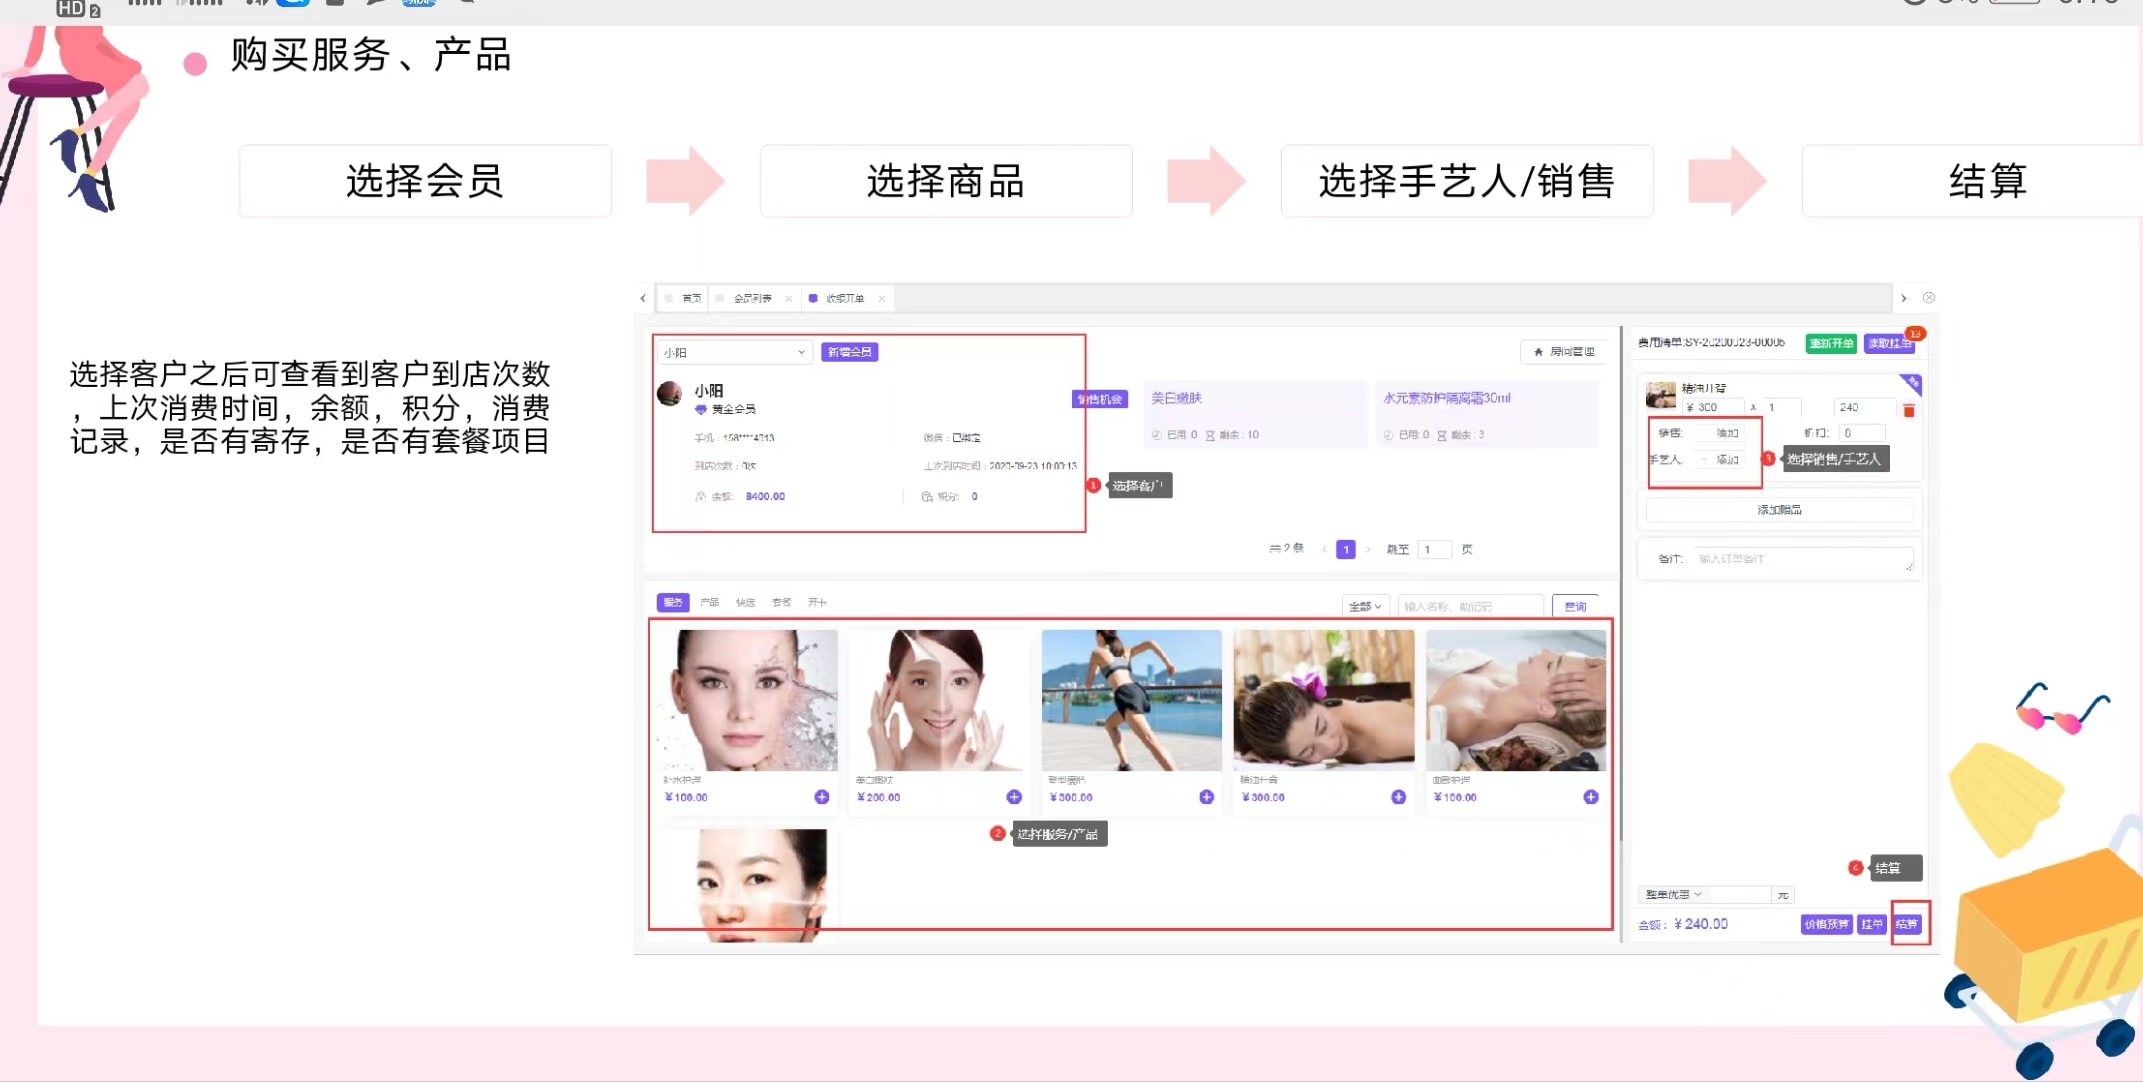Click 小阳 member avatar

click(669, 393)
